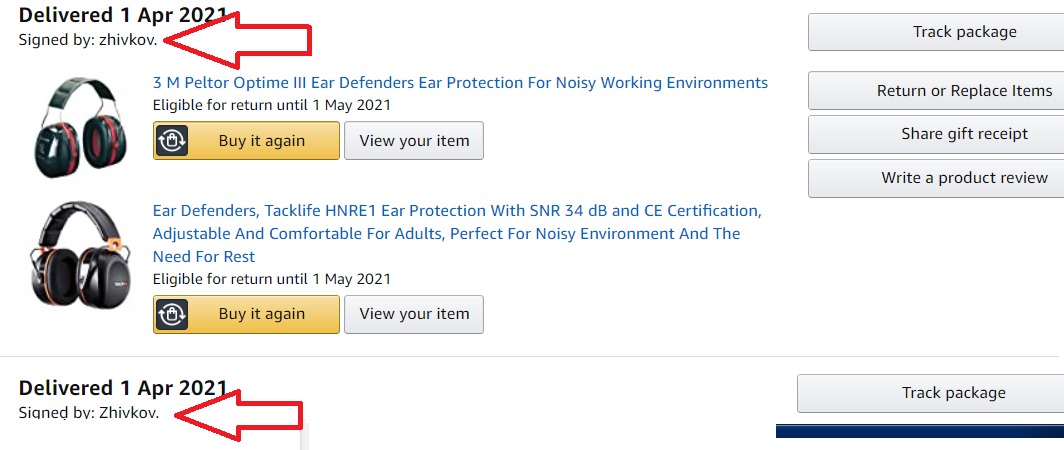Click the cart icon on the 3M Peltor Buy it again button
Screen dimensions: 1064x450
(173, 141)
